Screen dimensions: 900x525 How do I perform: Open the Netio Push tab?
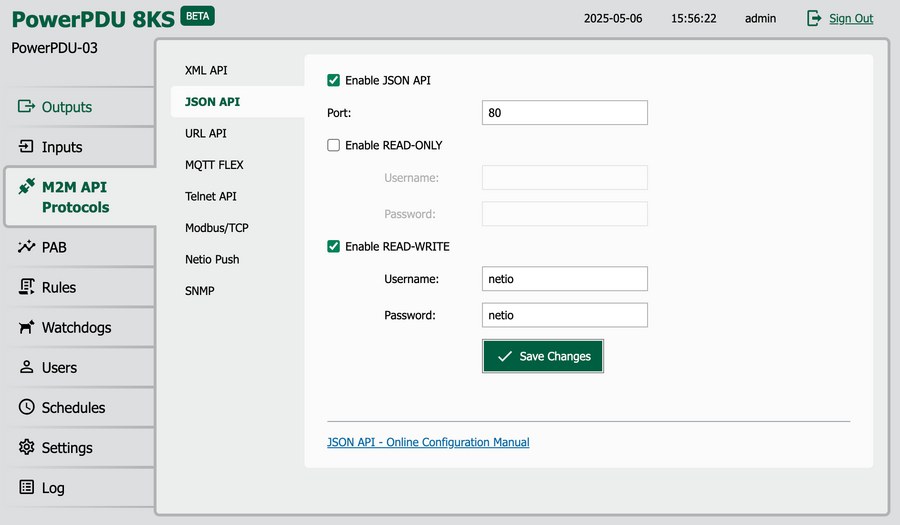(x=212, y=259)
